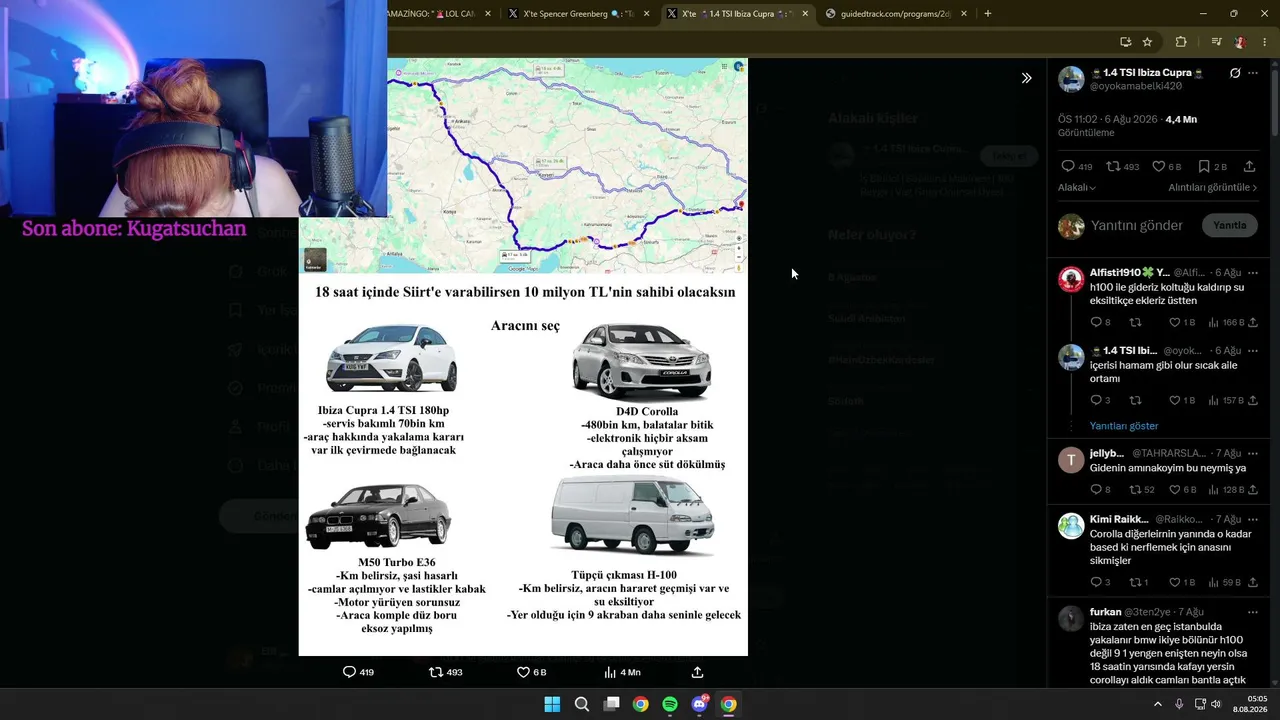The height and width of the screenshot is (720, 1280).
Task: Open the 1.4 TSI Ibiza Cupra author avatar
Action: tap(1071, 79)
